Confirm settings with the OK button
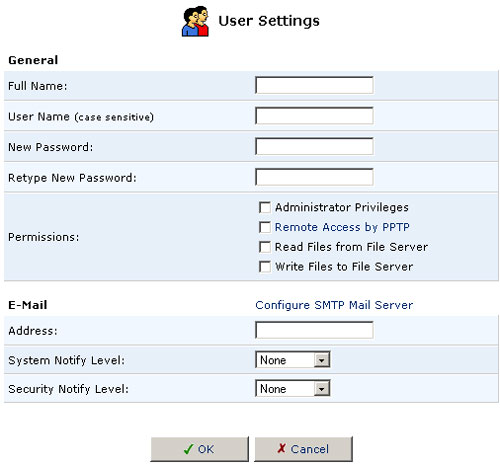Screen dimensions: 500x465 point(200,449)
